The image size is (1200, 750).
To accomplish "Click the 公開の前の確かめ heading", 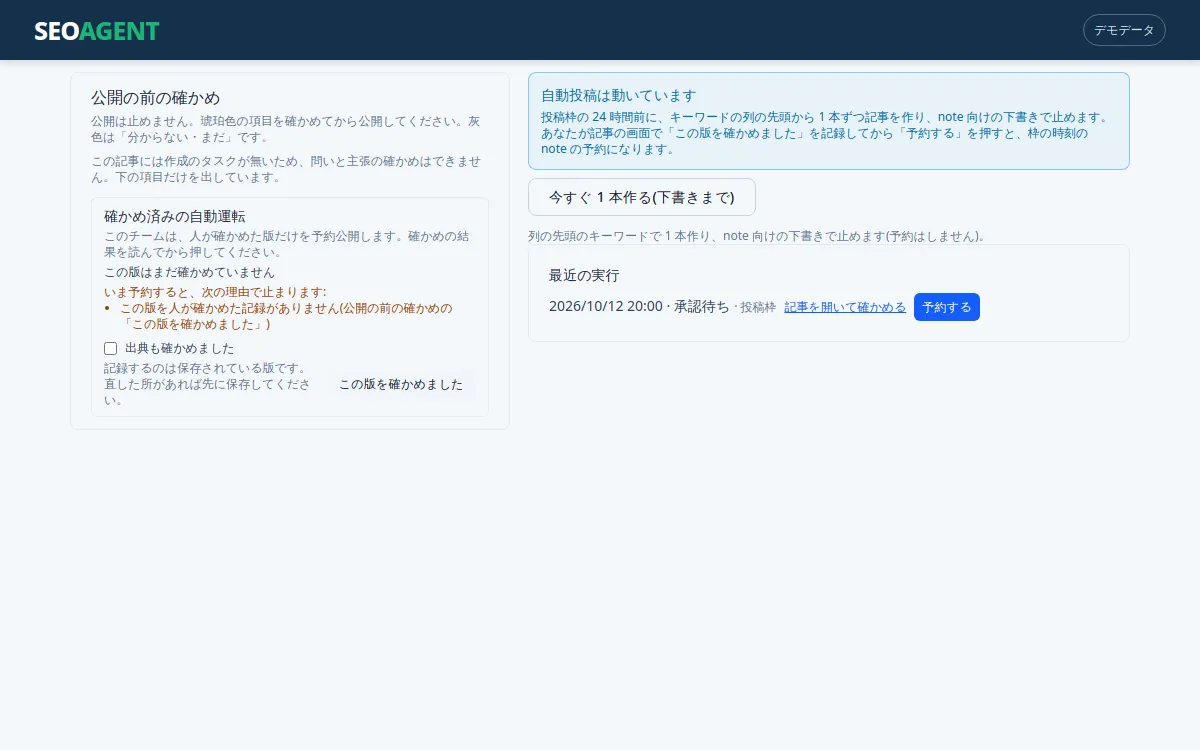I will tap(155, 98).
